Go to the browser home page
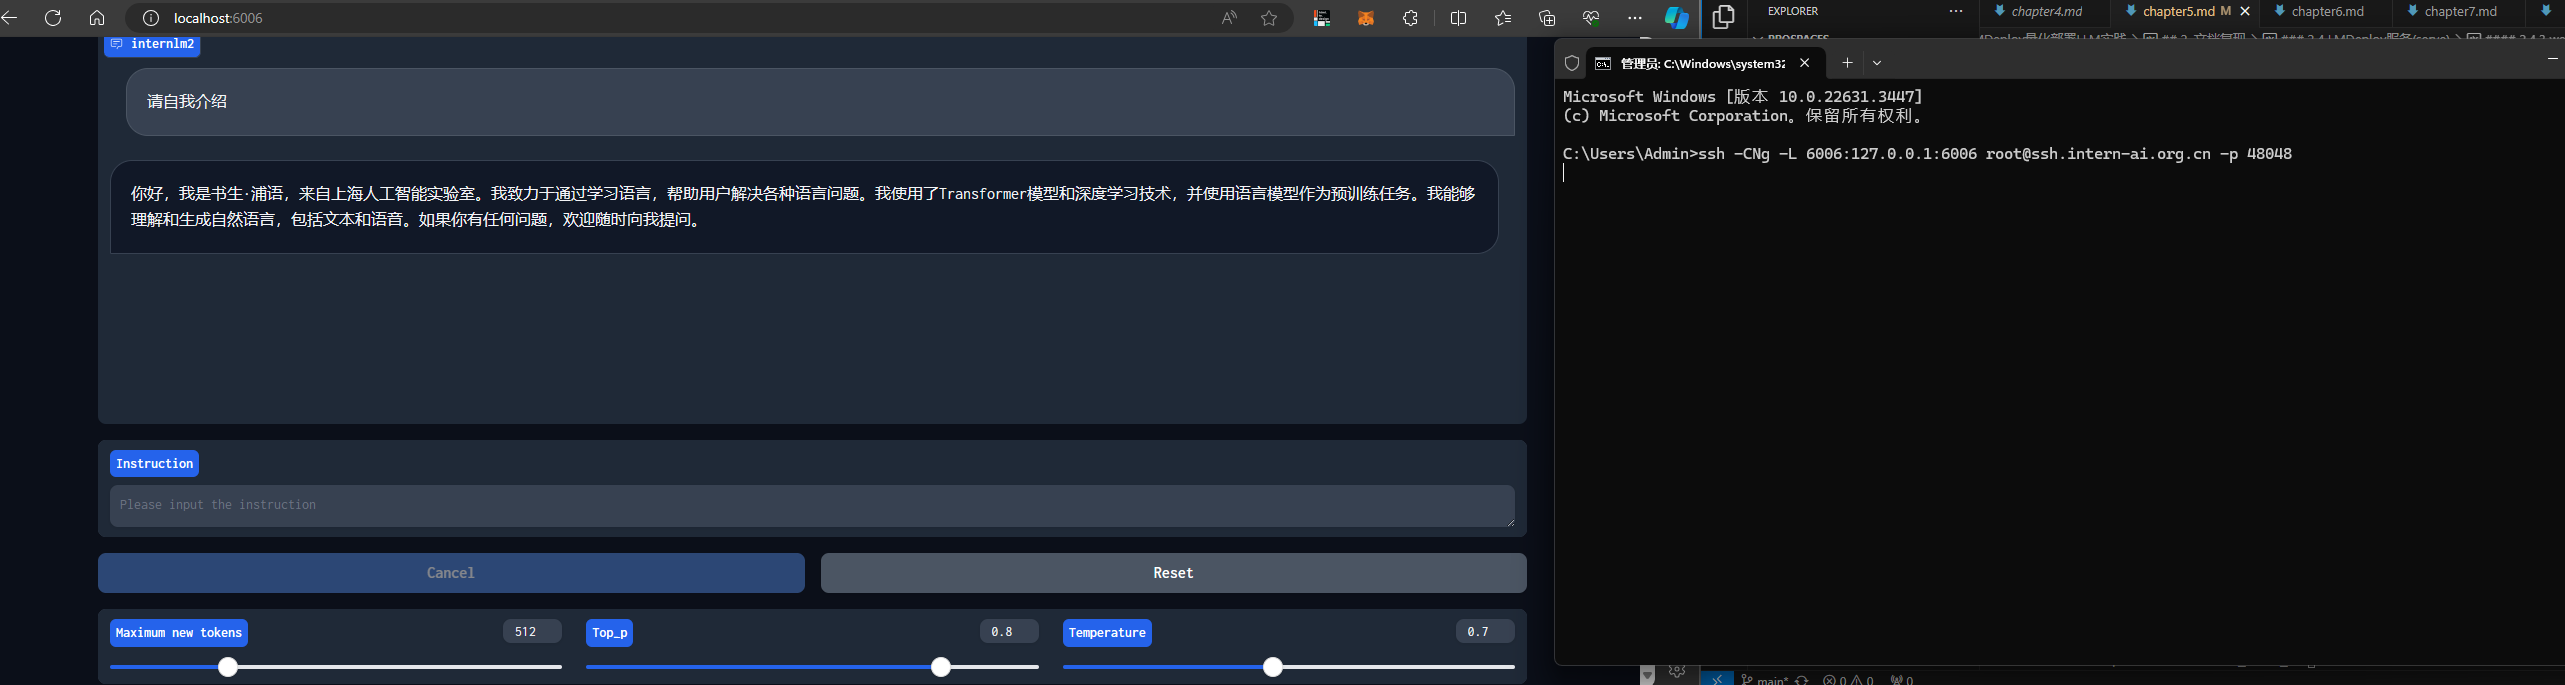Screen dimensions: 2565x685 coord(97,18)
